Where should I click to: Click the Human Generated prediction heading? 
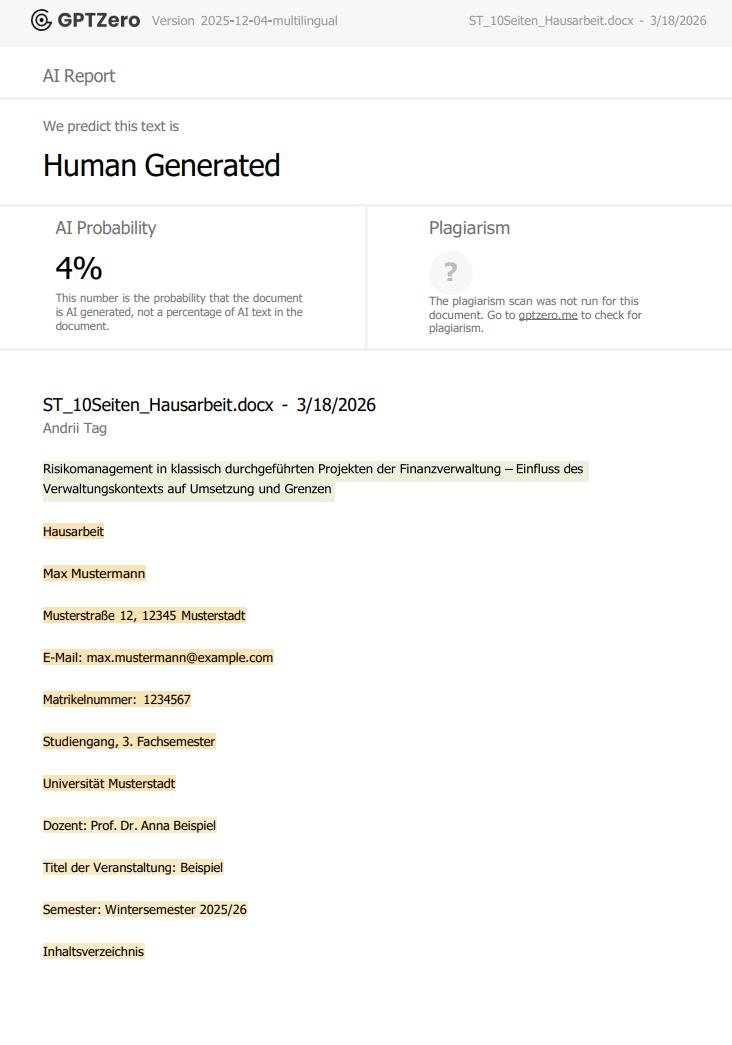(161, 165)
